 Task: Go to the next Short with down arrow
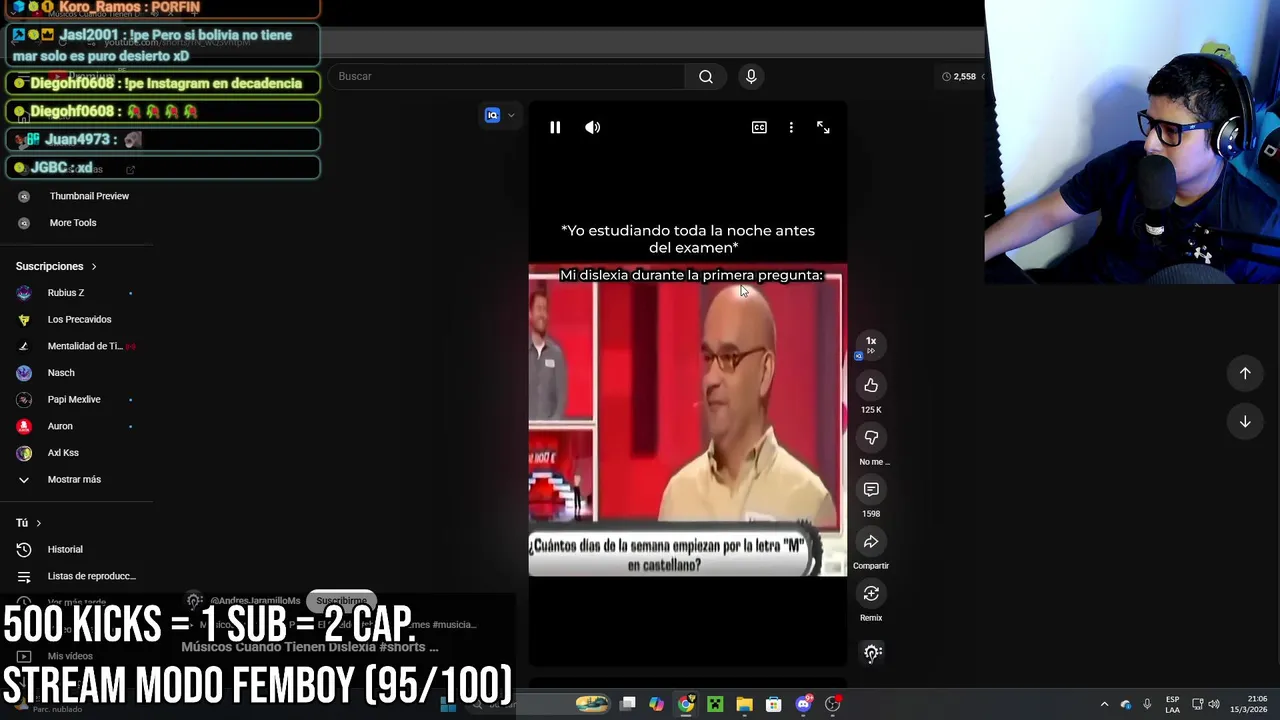pyautogui.click(x=1245, y=422)
